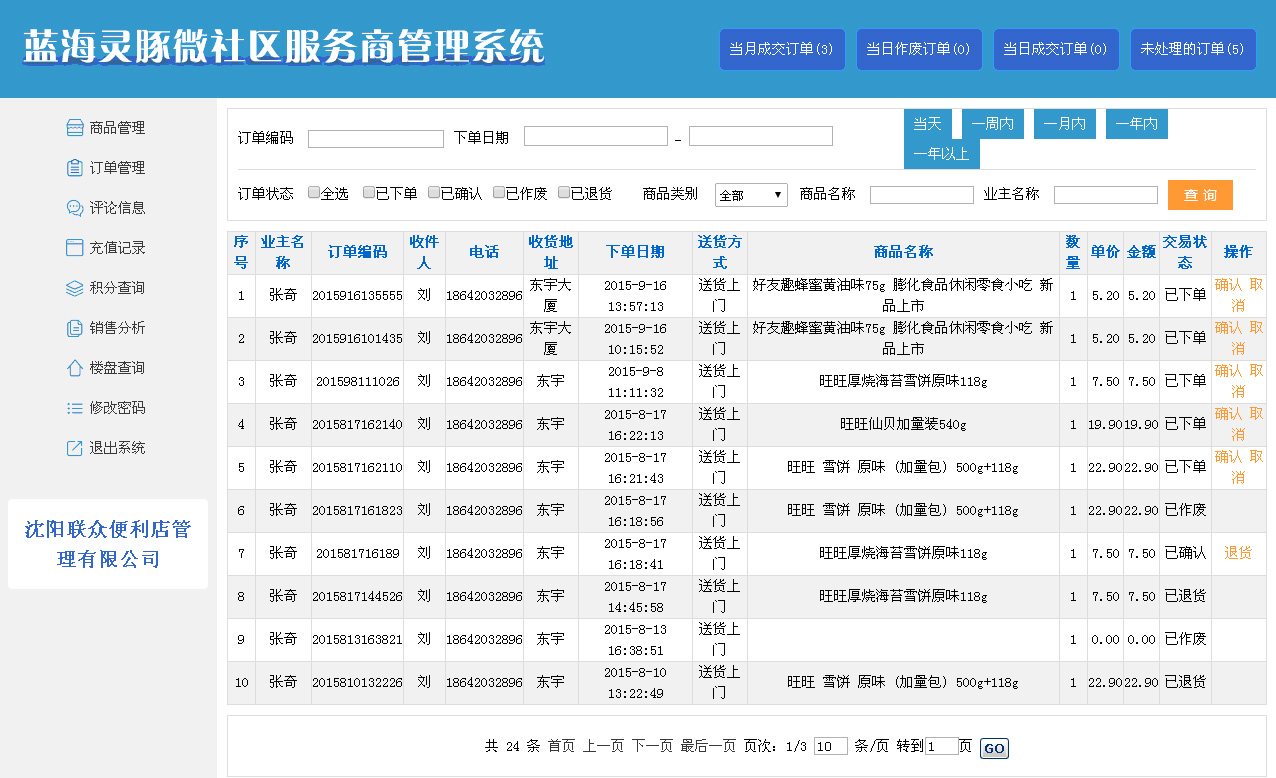Focus the 商品名称 input field
The width and height of the screenshot is (1276, 778).
[x=922, y=195]
